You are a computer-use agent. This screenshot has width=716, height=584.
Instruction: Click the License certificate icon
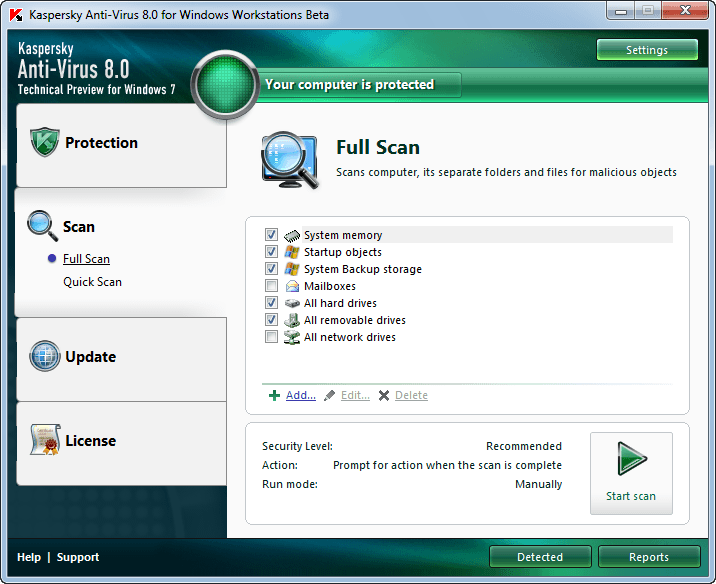[45, 440]
